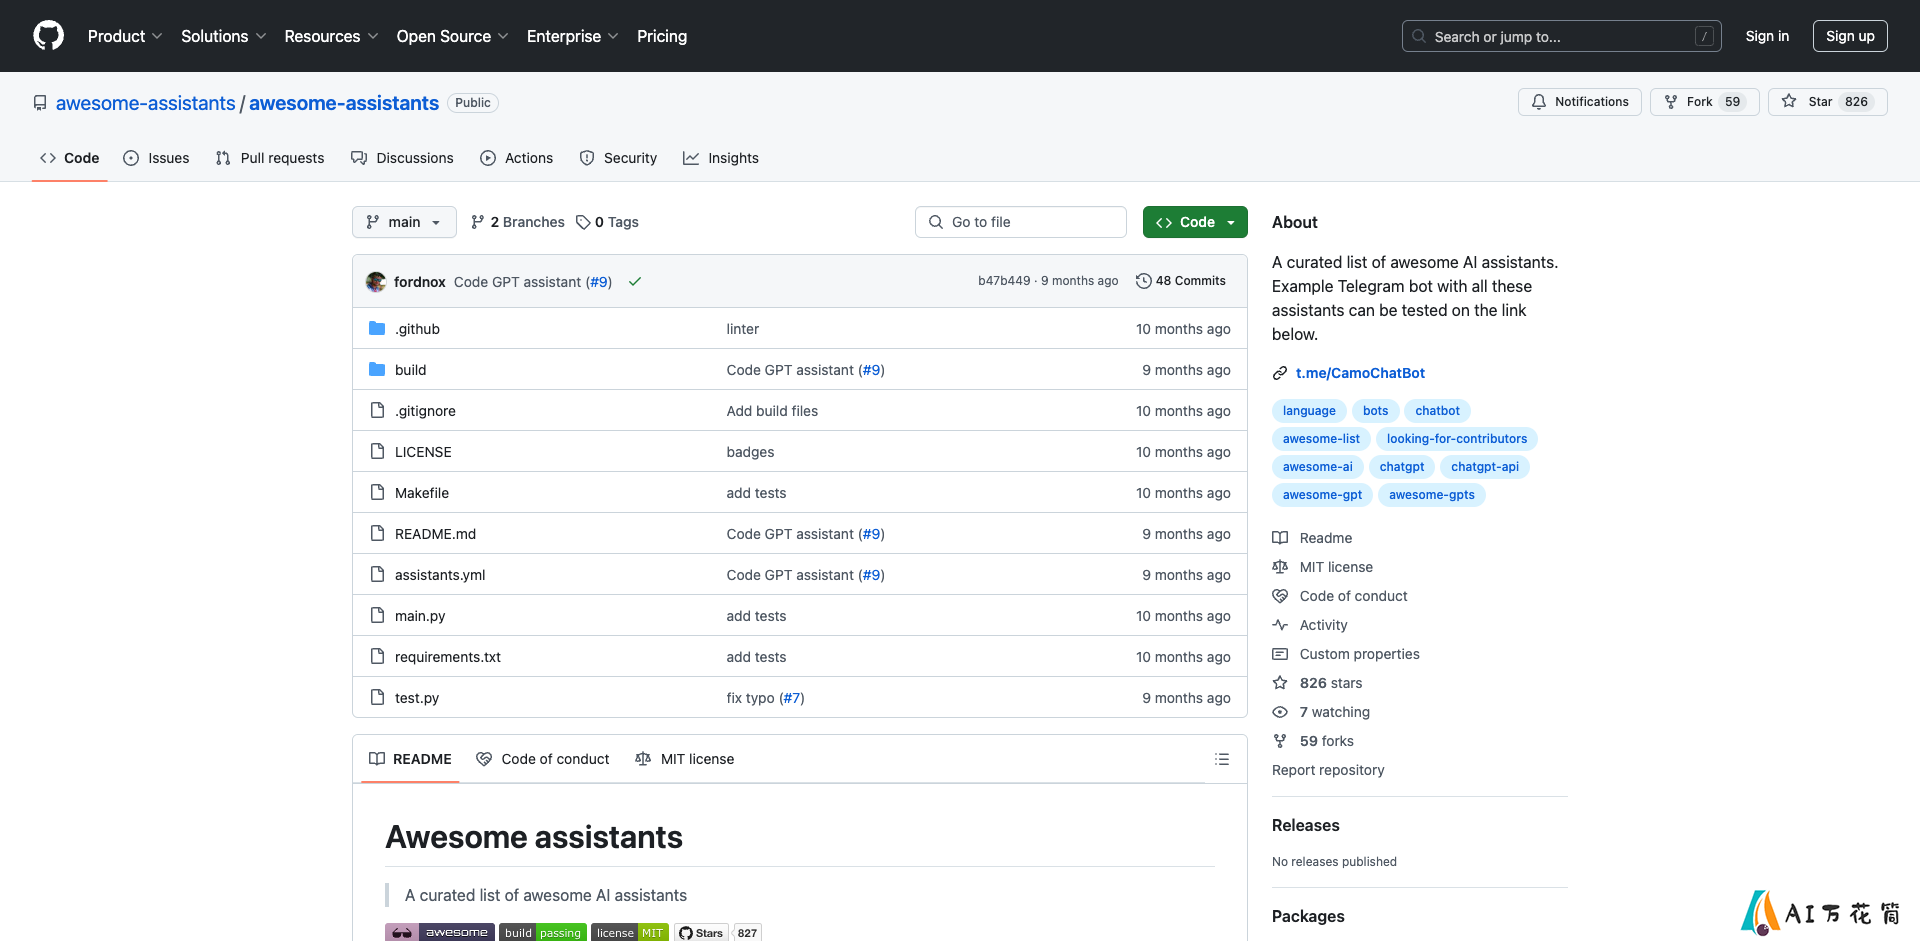
Task: Open the .github folder
Action: (x=417, y=329)
